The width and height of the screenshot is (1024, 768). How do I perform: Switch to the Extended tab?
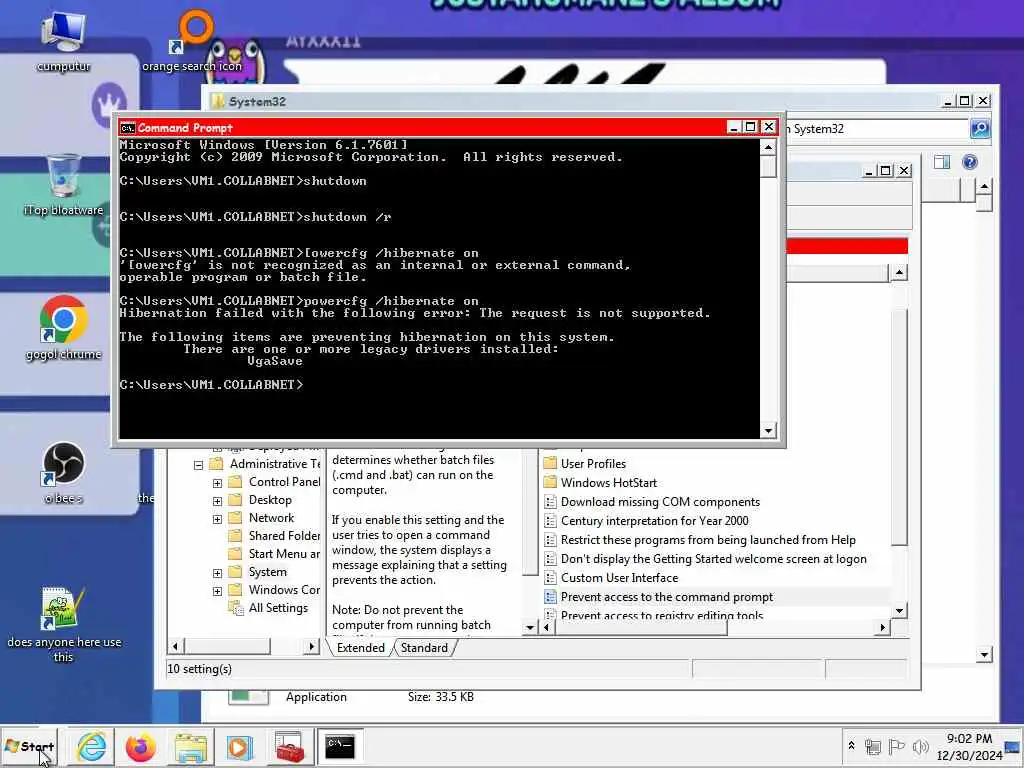[360, 648]
